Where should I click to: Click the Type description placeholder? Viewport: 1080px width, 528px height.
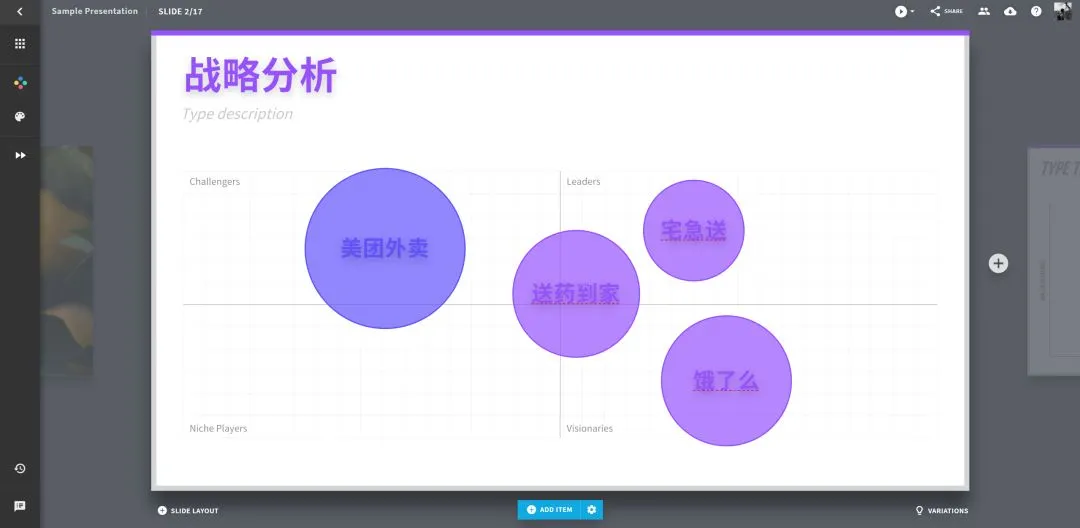coord(238,114)
